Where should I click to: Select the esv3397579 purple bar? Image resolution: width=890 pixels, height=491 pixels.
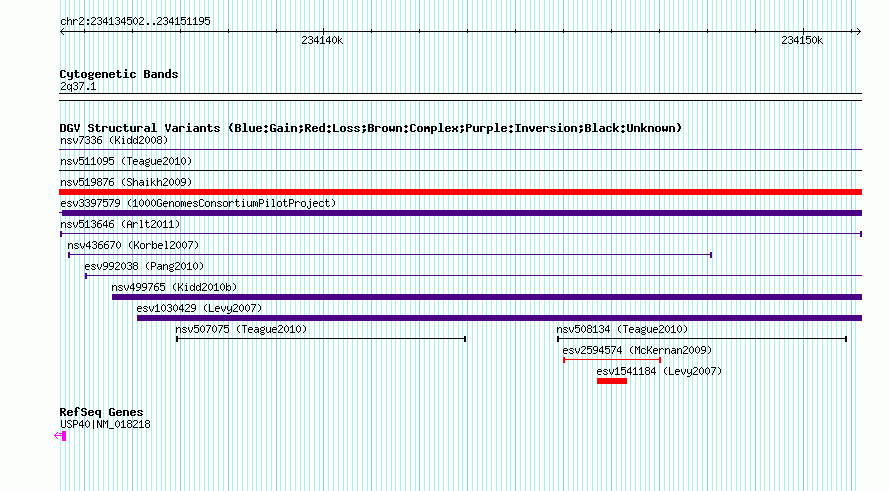[x=460, y=213]
